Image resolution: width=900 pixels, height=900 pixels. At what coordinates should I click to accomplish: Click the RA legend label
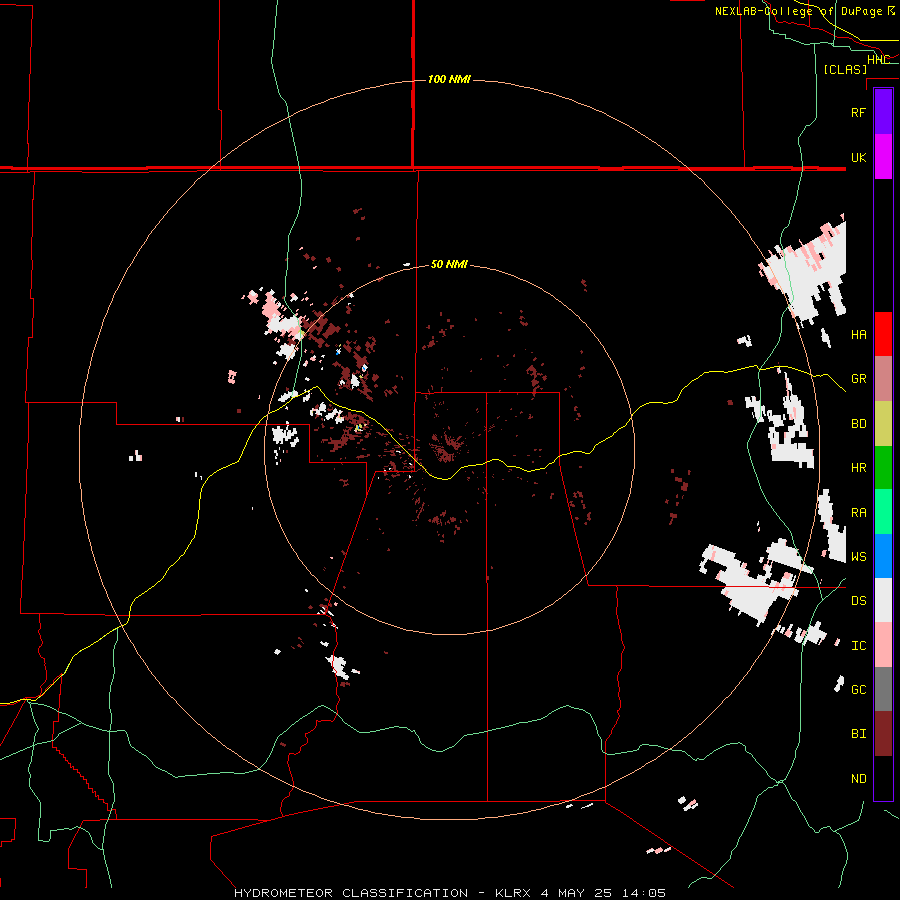coord(858,513)
